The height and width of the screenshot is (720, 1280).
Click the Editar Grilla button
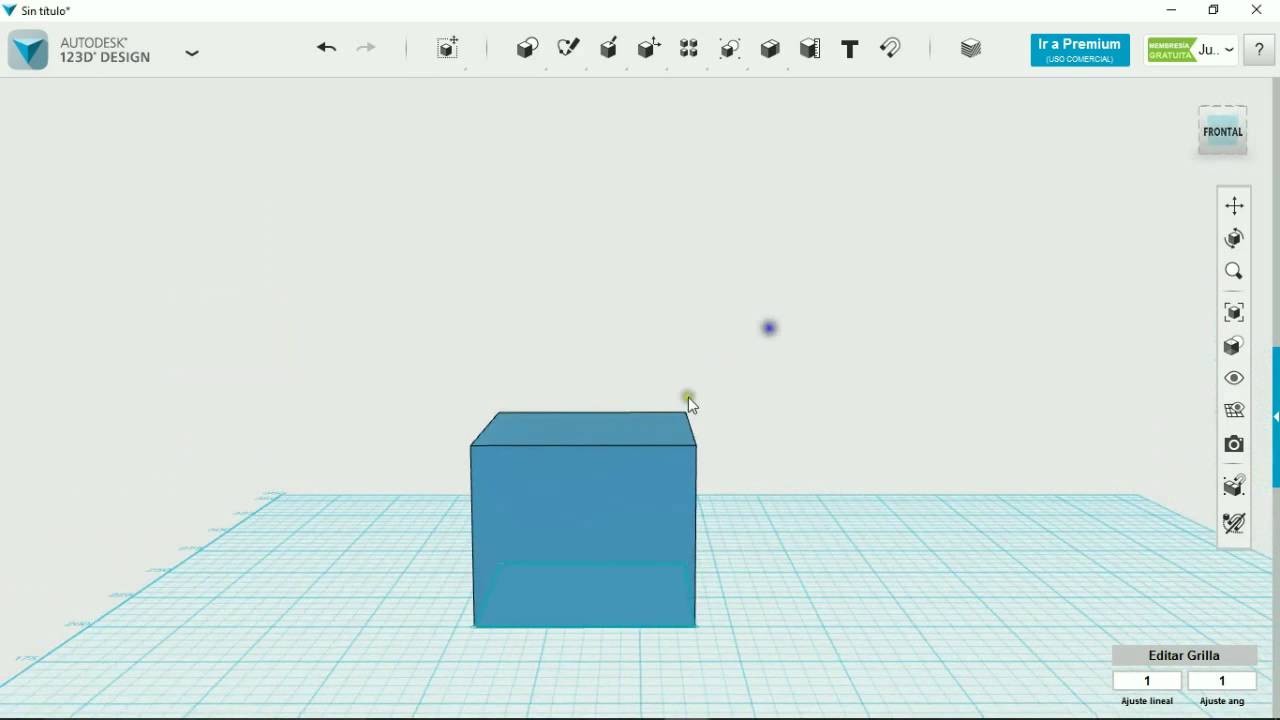[1184, 655]
